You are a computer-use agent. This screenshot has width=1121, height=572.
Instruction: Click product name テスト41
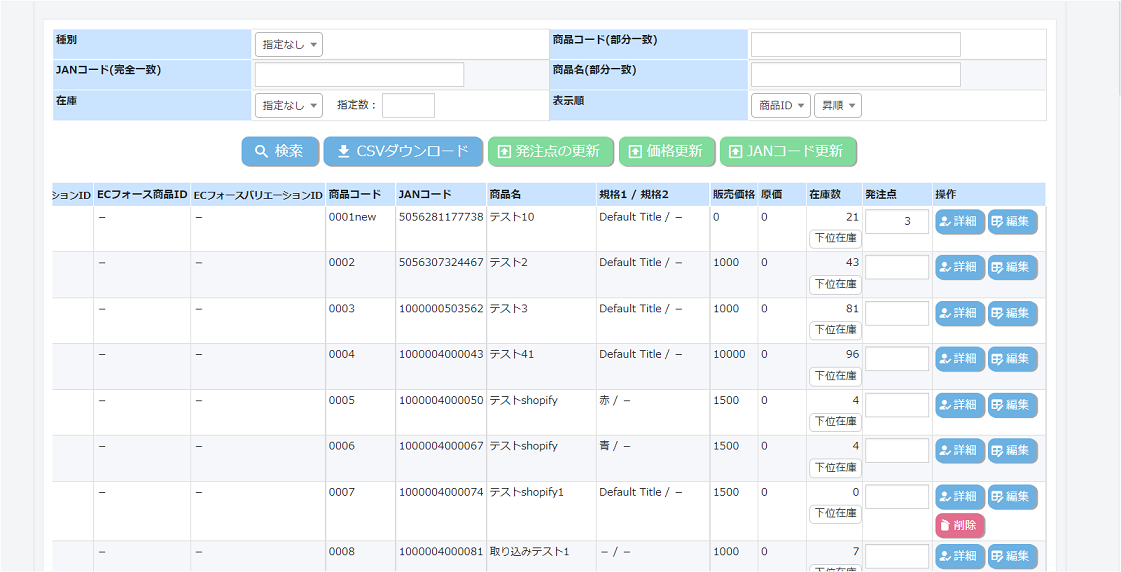coord(512,354)
